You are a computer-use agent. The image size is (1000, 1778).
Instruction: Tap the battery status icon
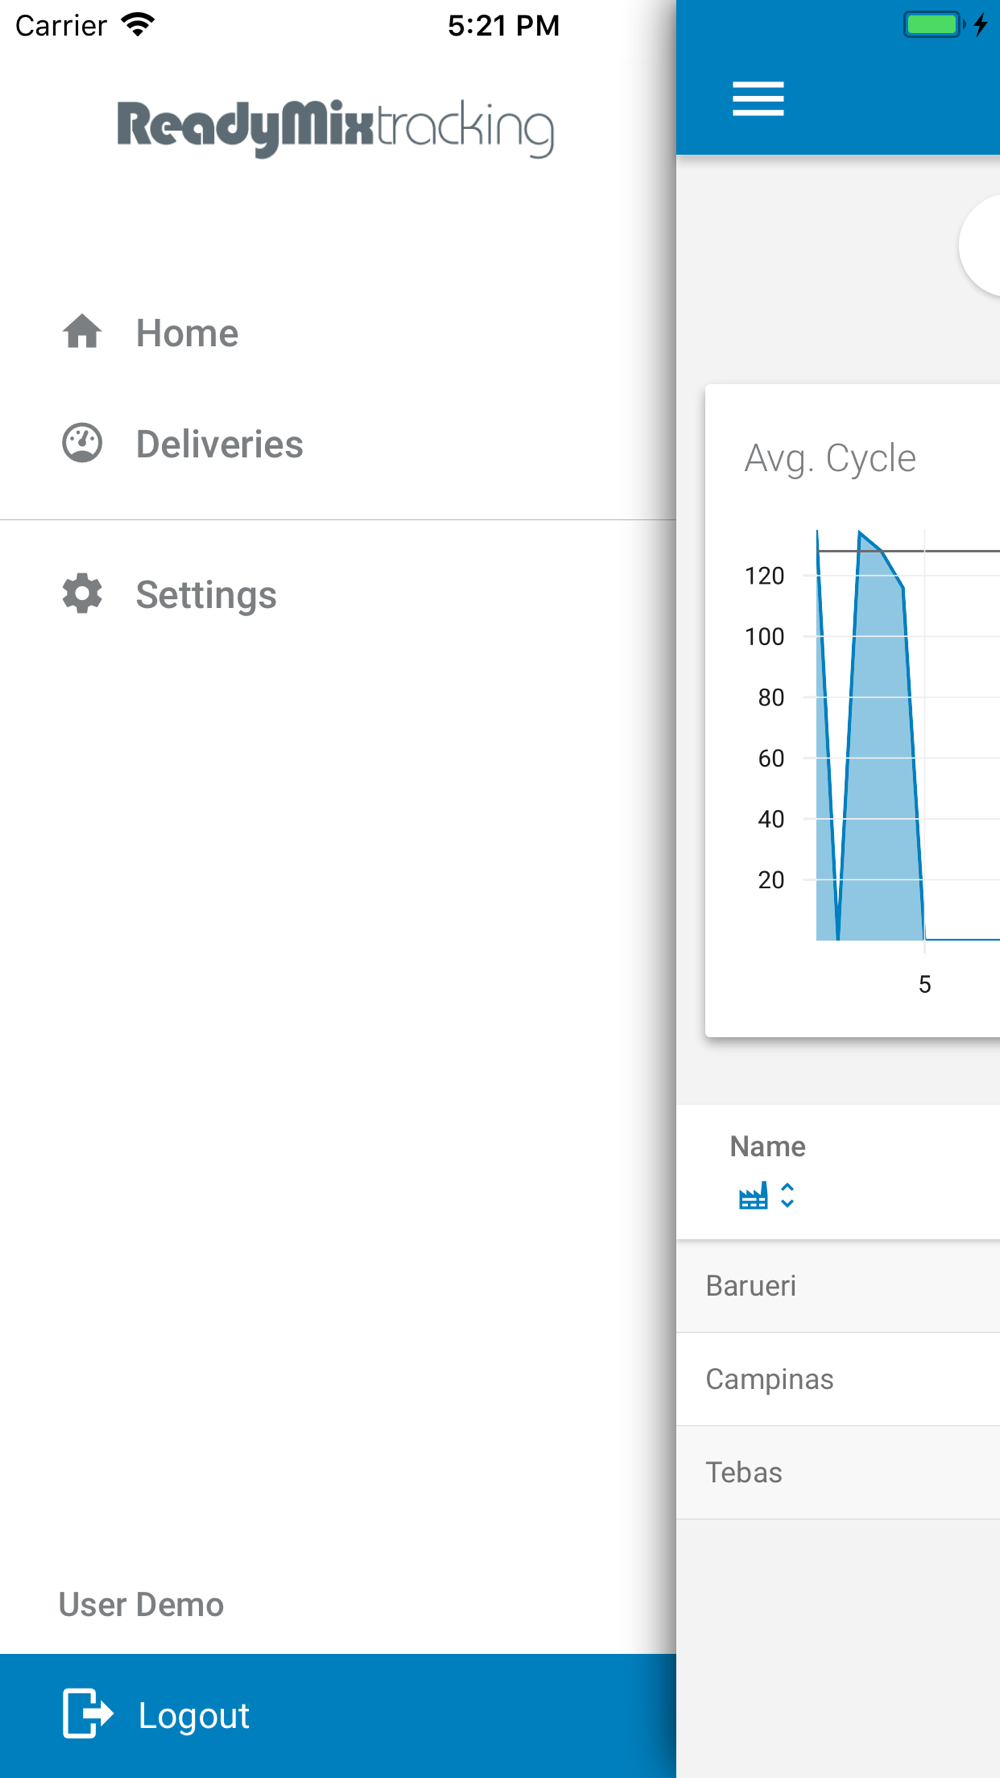tap(933, 25)
